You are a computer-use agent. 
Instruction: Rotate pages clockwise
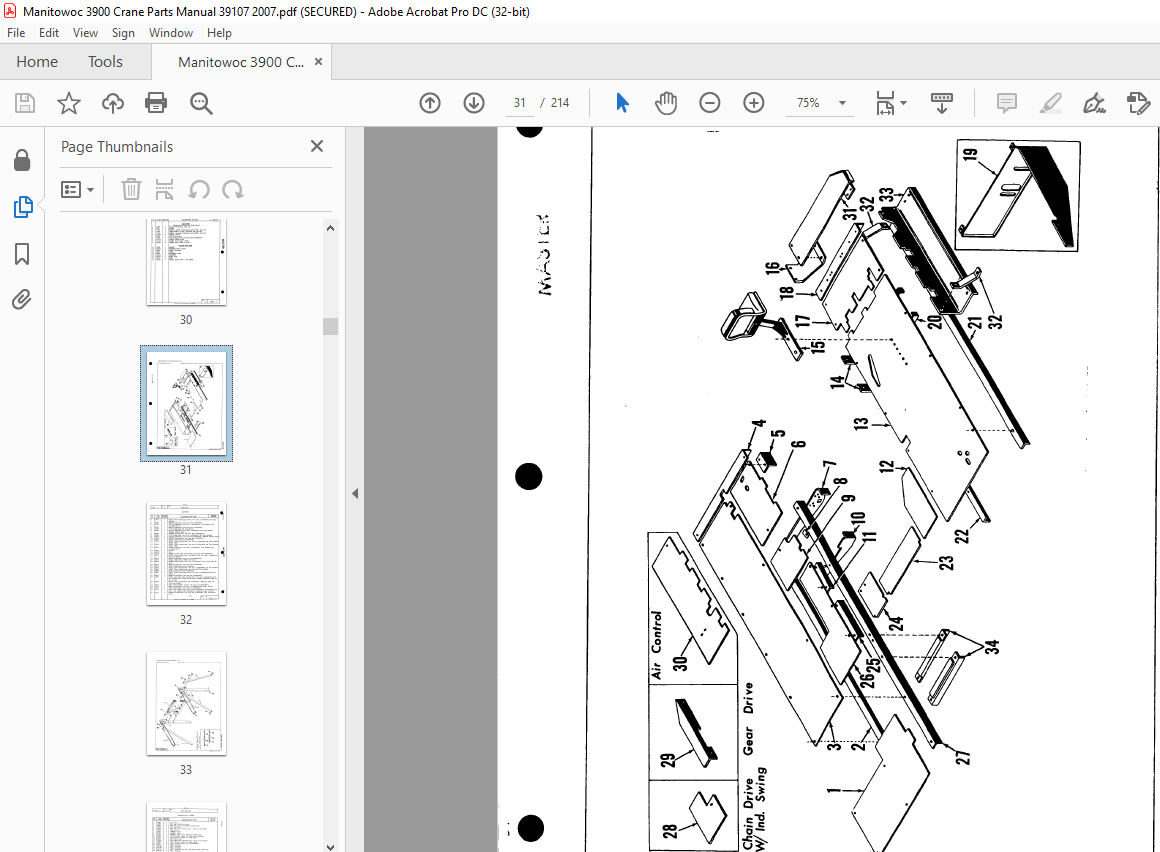(233, 190)
